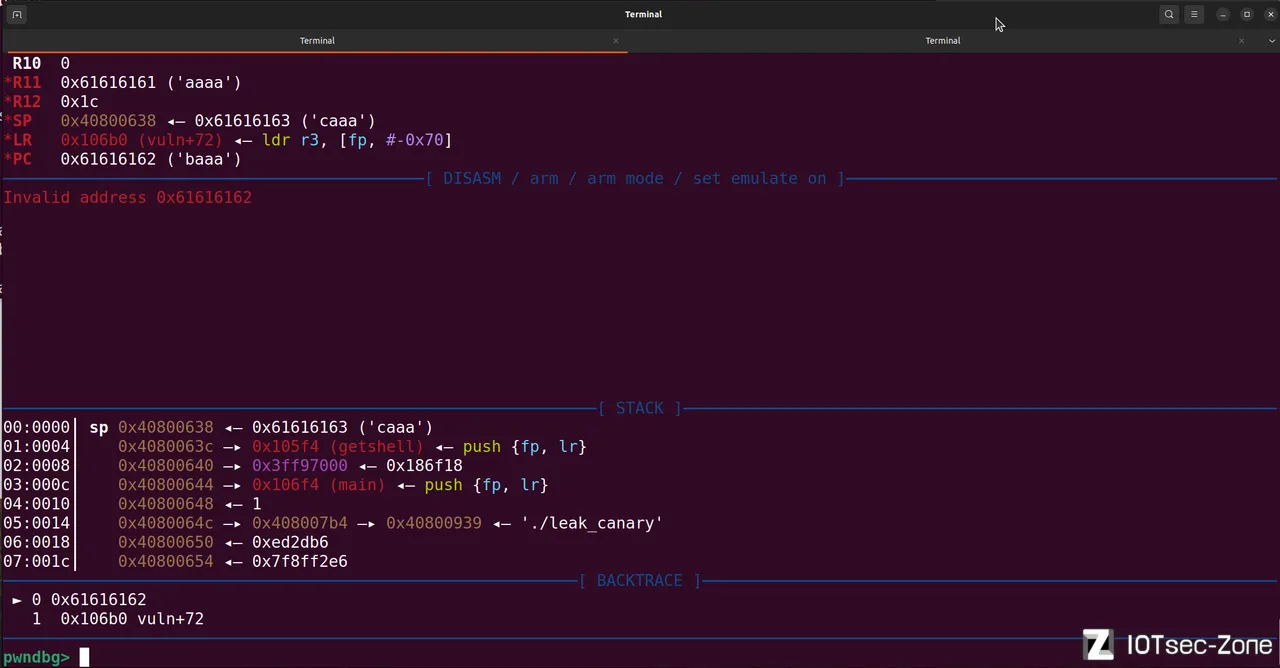Select the value 0x7f8ff2e6
The width and height of the screenshot is (1280, 668).
tap(300, 561)
